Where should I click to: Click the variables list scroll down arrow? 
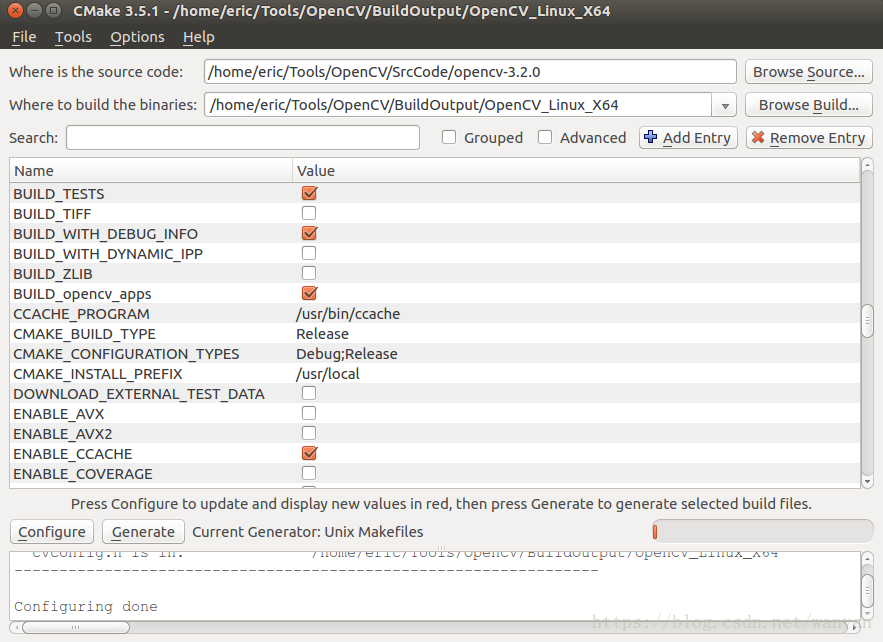(867, 482)
